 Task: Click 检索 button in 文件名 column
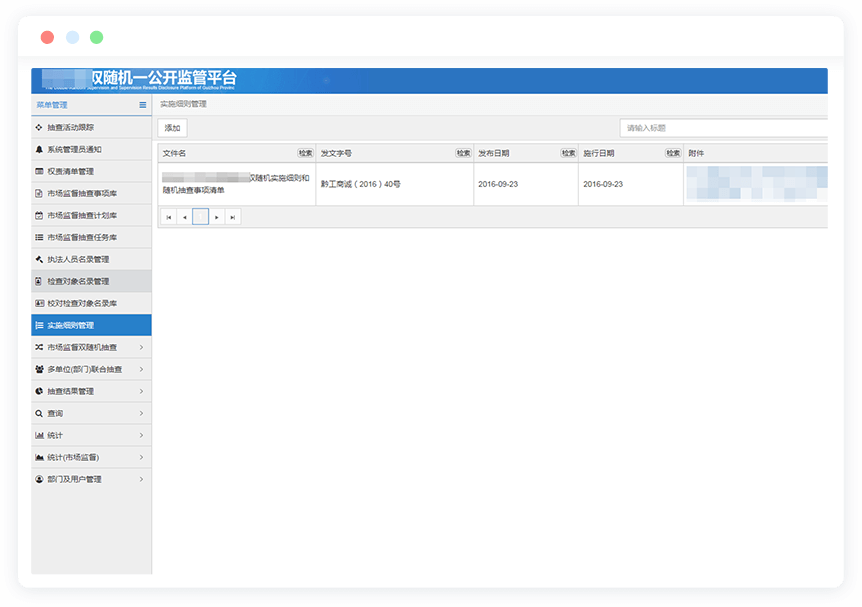tap(305, 153)
